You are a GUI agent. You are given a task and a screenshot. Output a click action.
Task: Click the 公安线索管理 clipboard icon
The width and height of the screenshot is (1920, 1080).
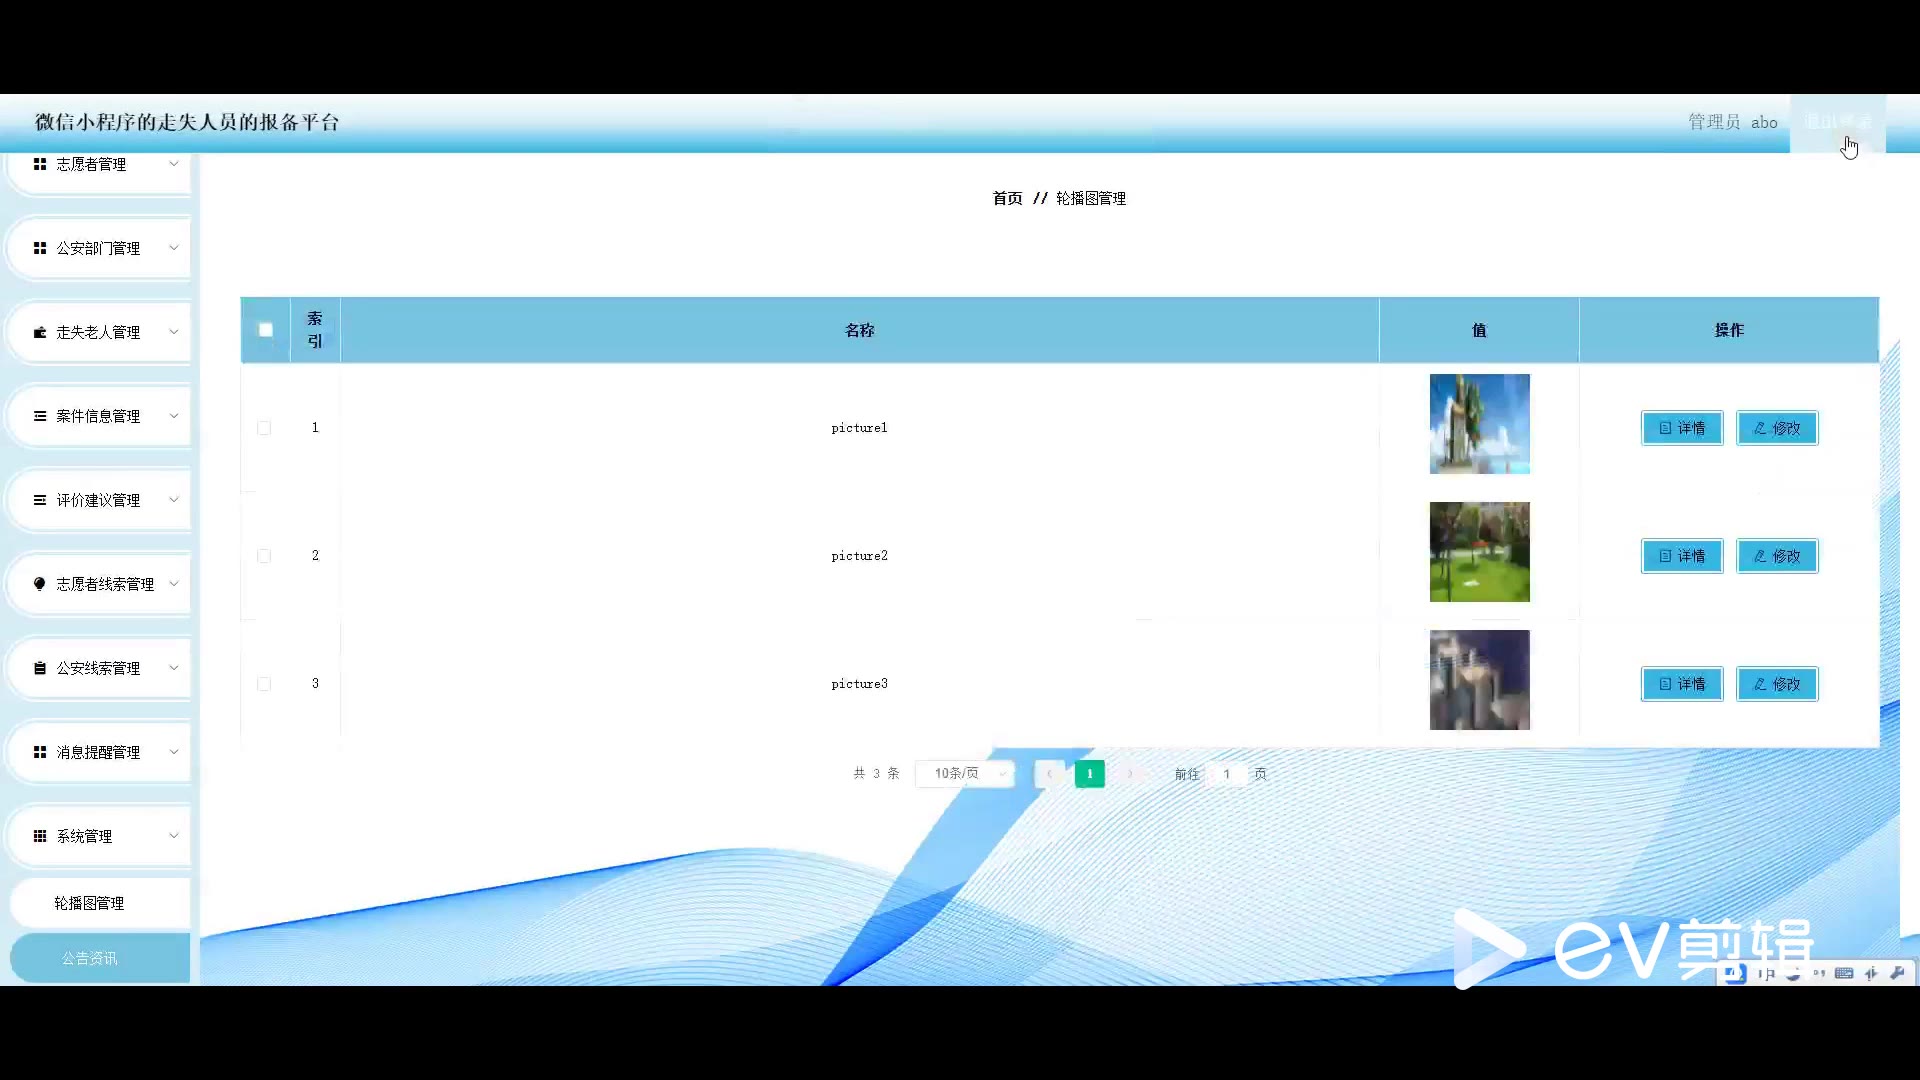coord(40,668)
